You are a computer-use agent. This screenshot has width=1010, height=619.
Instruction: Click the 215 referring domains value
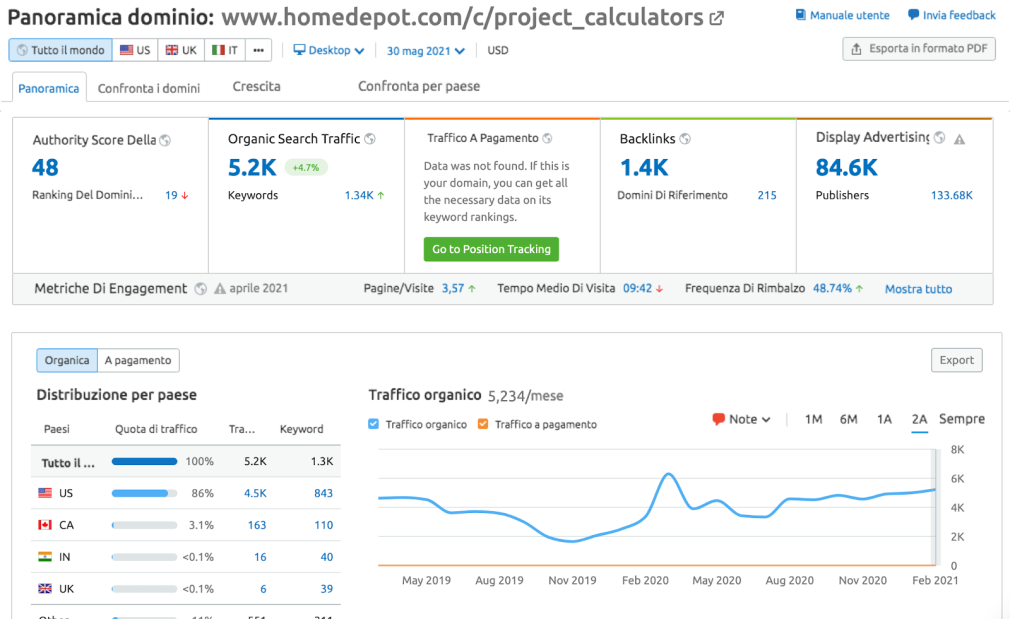pos(767,195)
